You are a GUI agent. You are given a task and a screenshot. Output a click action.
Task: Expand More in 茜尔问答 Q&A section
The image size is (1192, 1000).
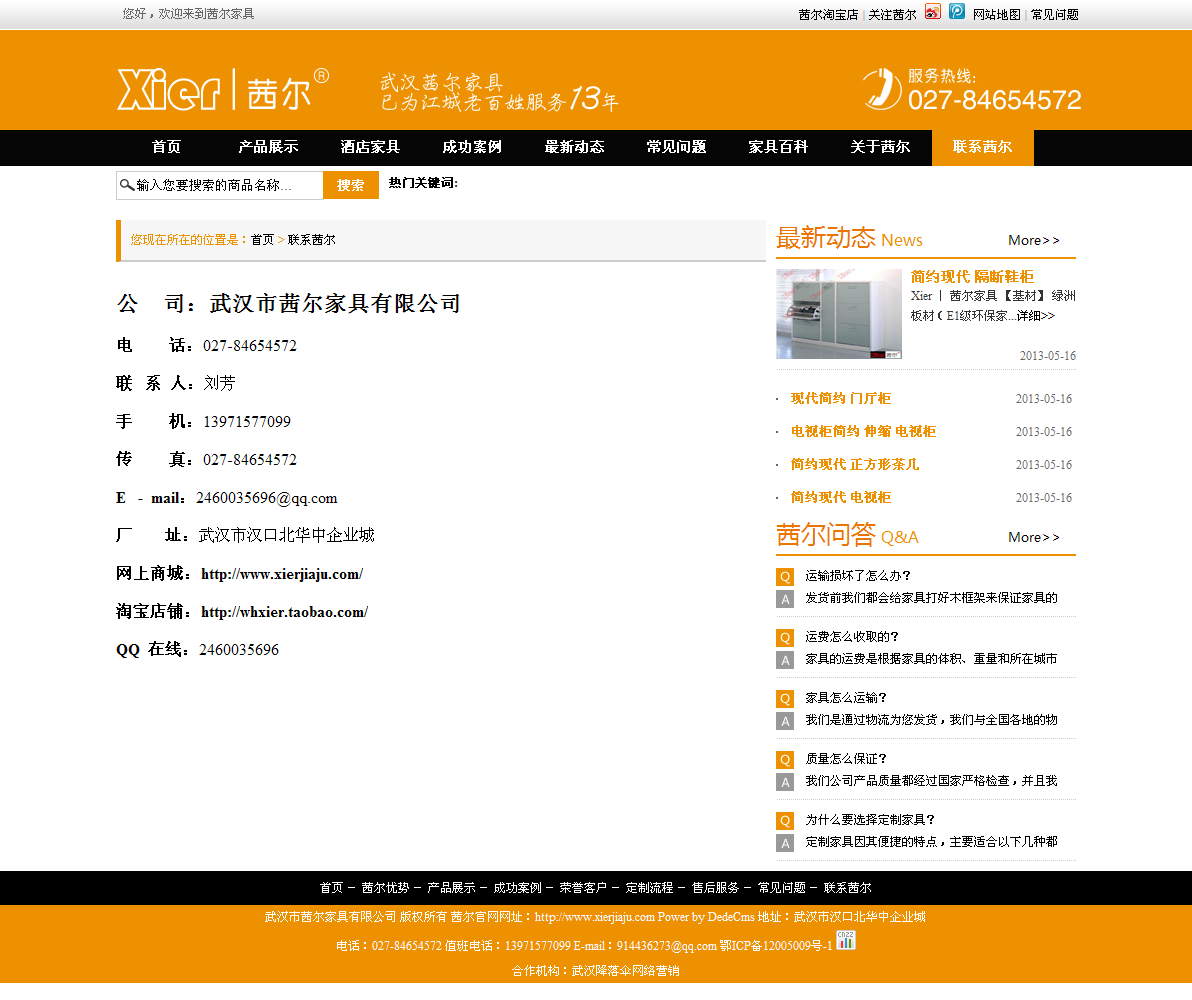click(1033, 537)
